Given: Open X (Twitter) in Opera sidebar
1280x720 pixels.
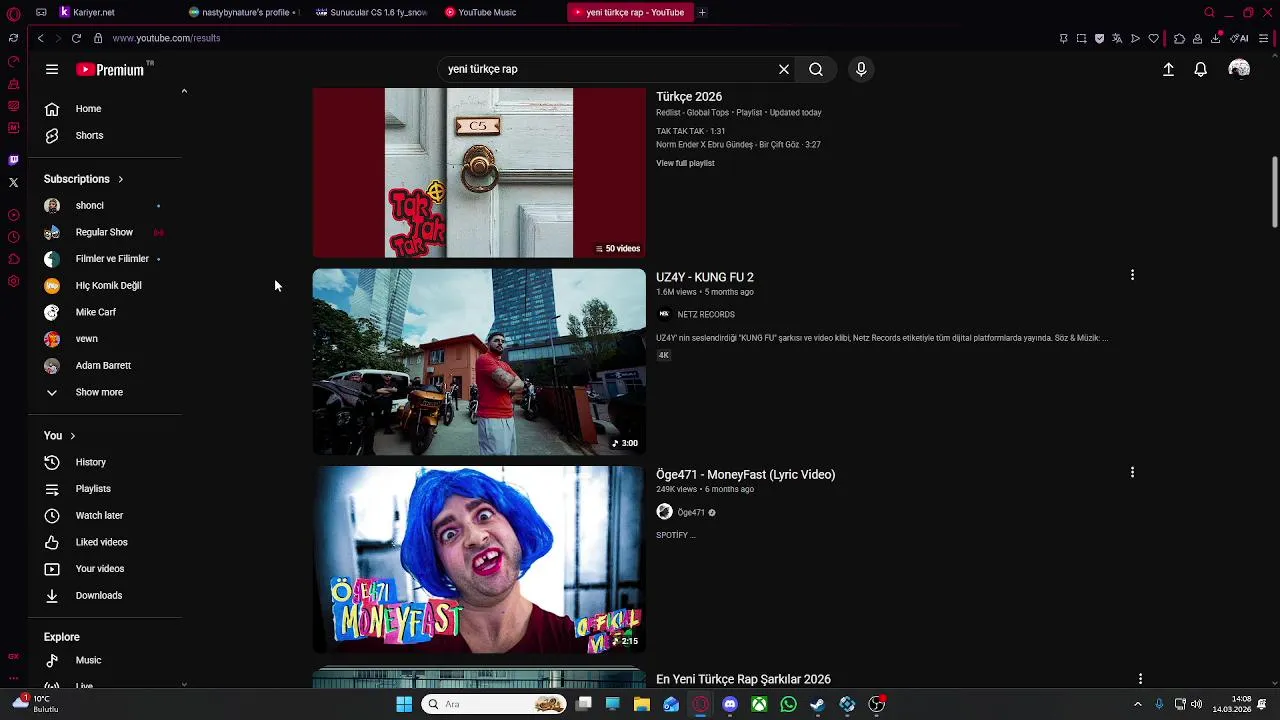Looking at the screenshot, I should click(x=13, y=182).
